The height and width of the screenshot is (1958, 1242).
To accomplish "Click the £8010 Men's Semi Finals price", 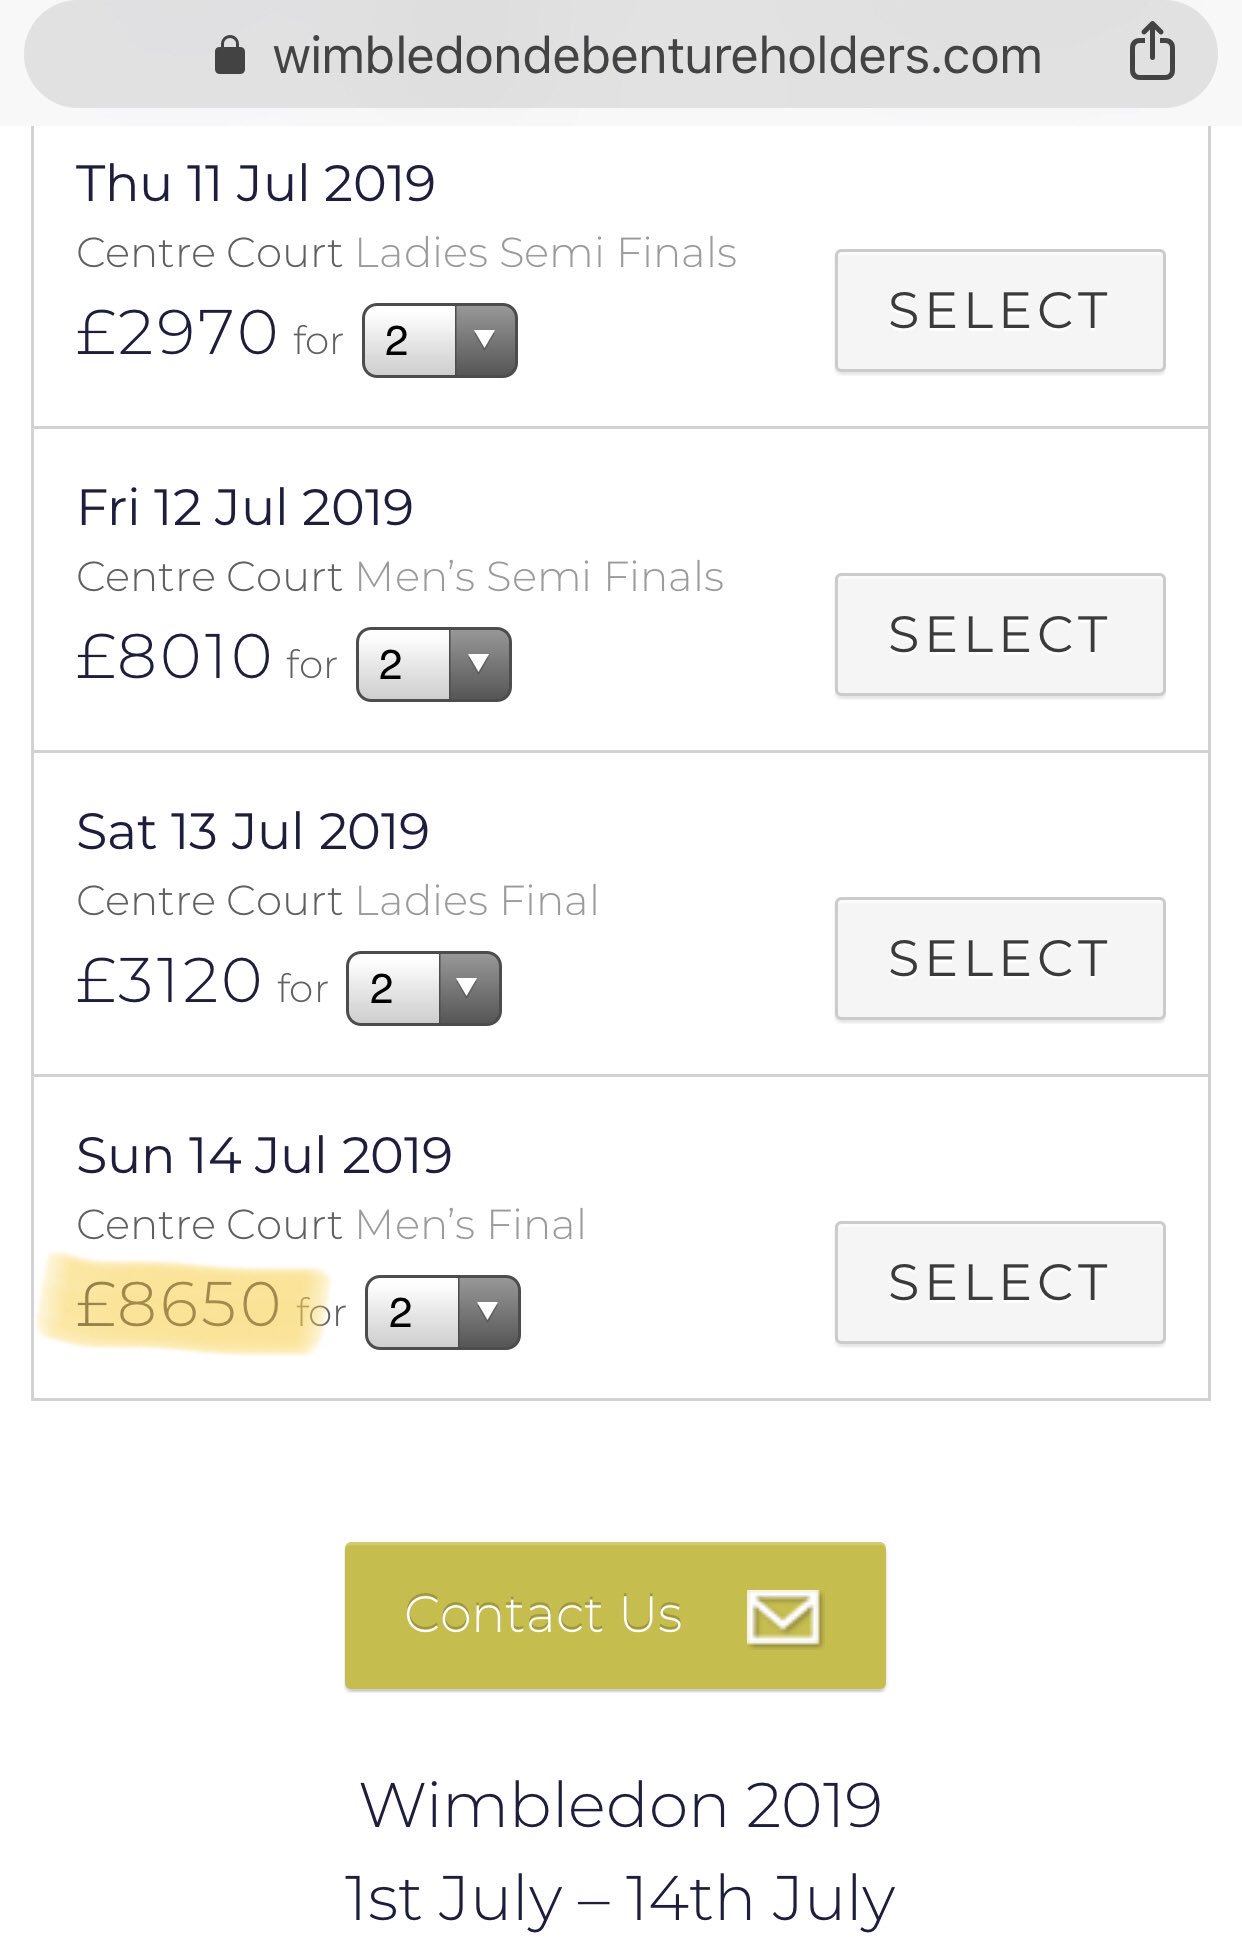I will (x=174, y=657).
